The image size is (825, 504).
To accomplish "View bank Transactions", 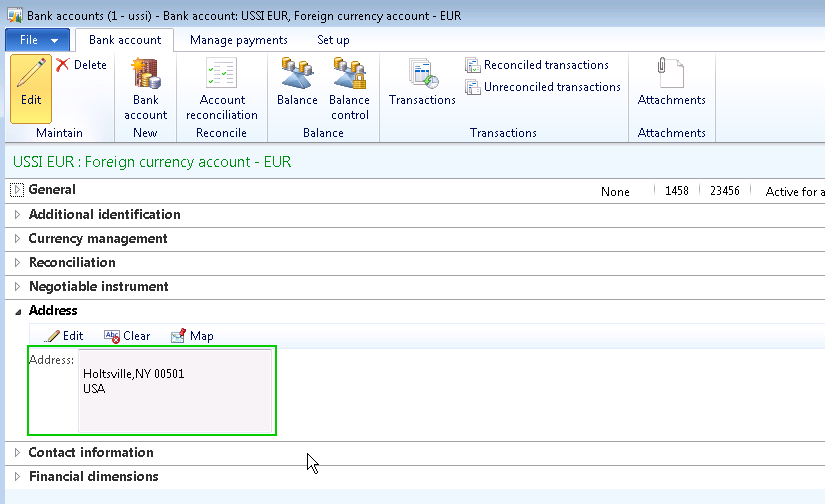I will (x=422, y=77).
